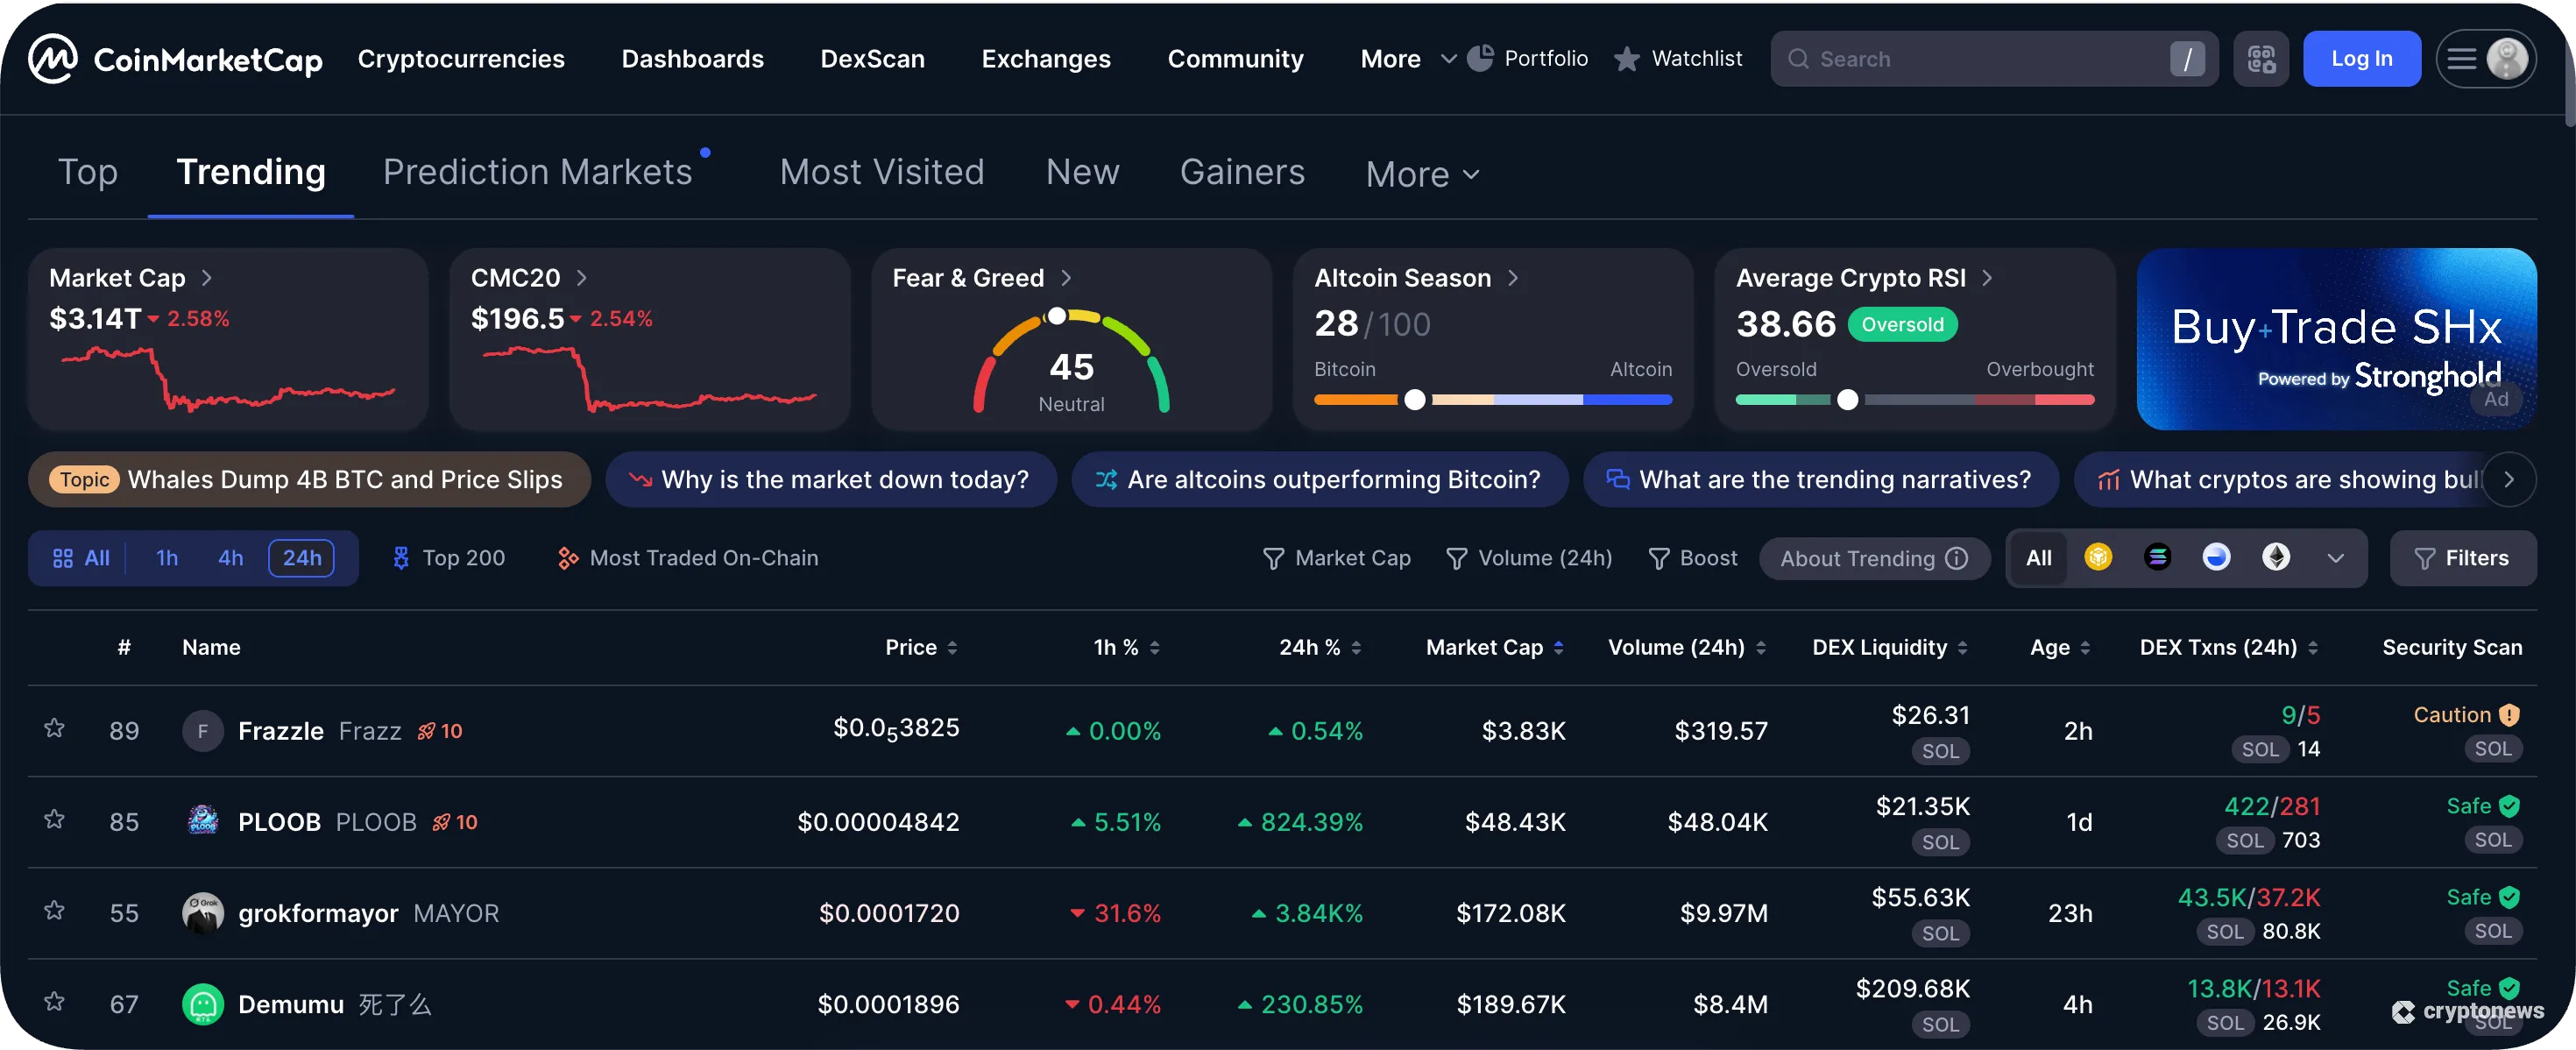Open the Prediction Markets tab
2576x1050 pixels.
[538, 171]
